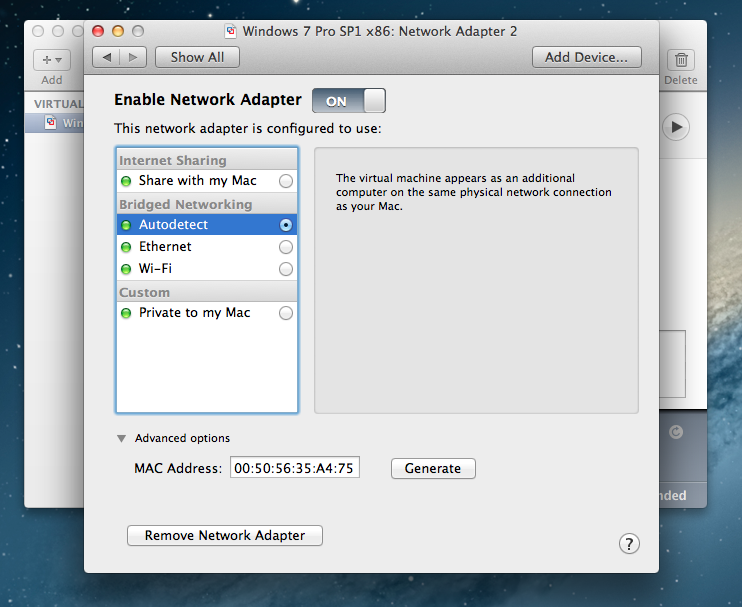The image size is (742, 607).
Task: Select the Share with my Mac radio button
Action: pos(286,181)
